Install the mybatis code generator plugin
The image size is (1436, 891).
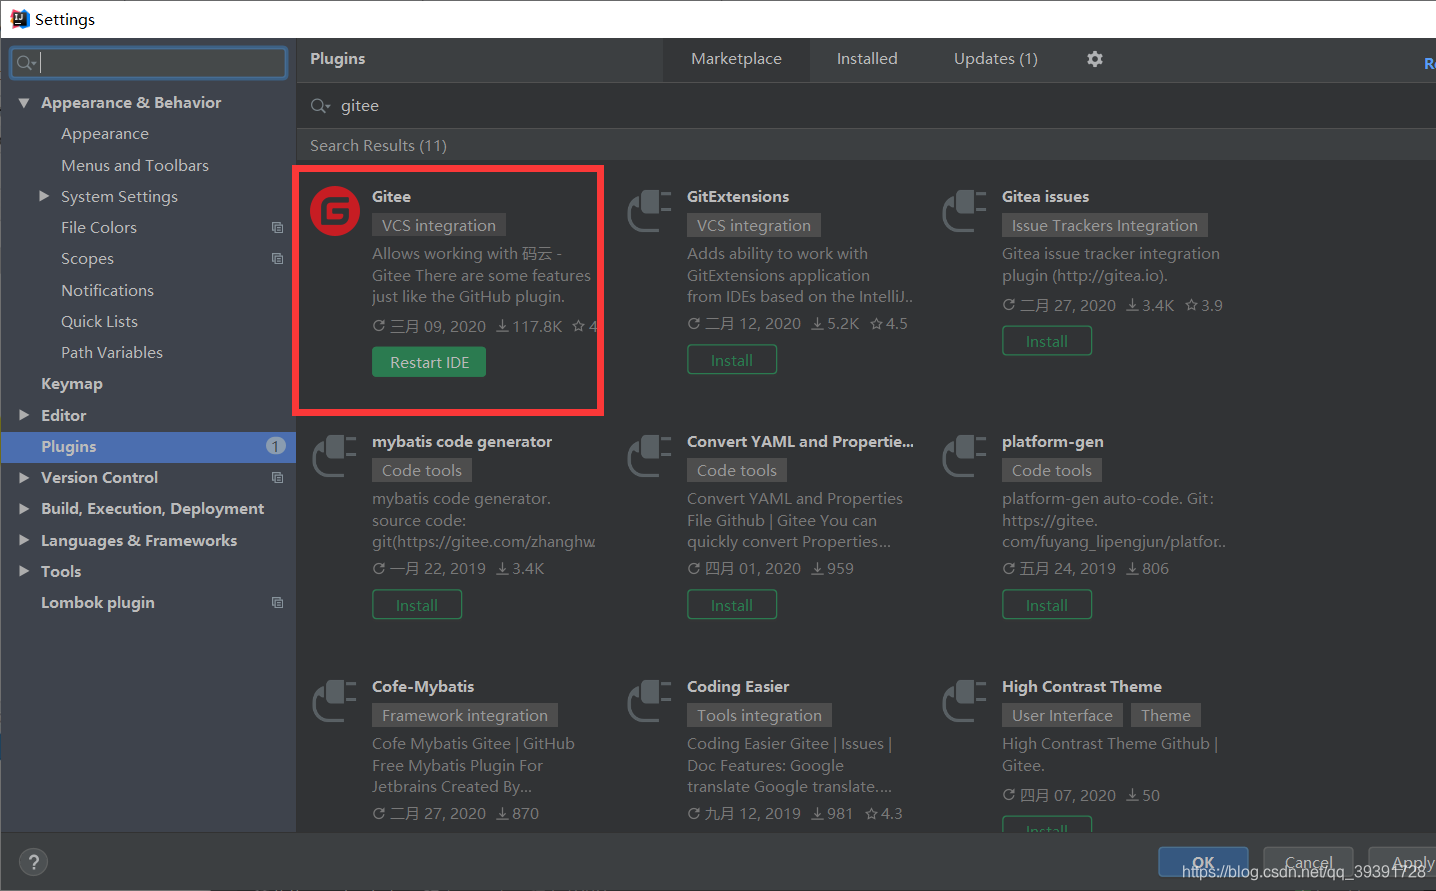coord(417,605)
